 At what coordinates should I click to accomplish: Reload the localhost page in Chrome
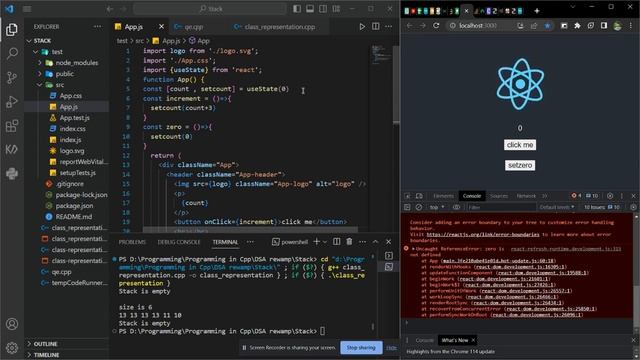436,25
